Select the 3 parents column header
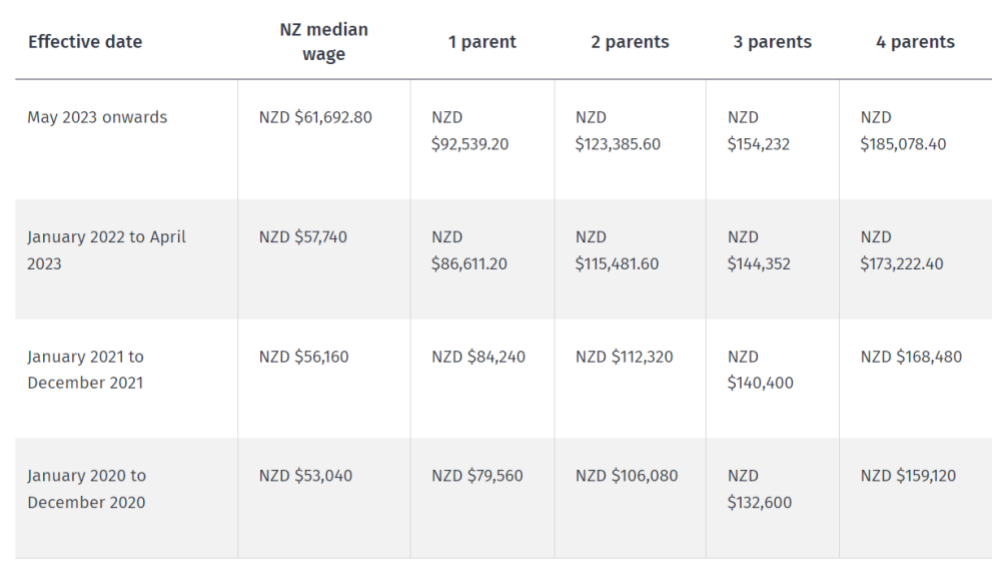Screen dimensions: 1008x572 772,42
